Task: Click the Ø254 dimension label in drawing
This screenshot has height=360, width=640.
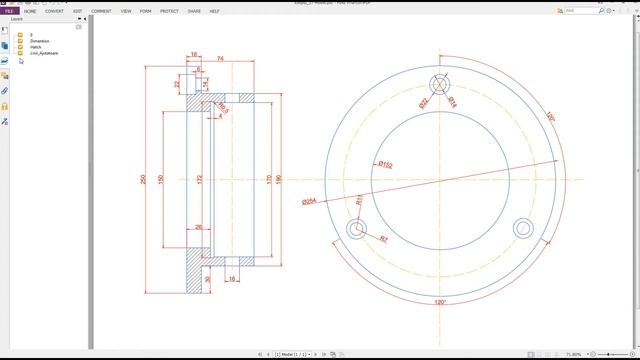Action: [309, 201]
